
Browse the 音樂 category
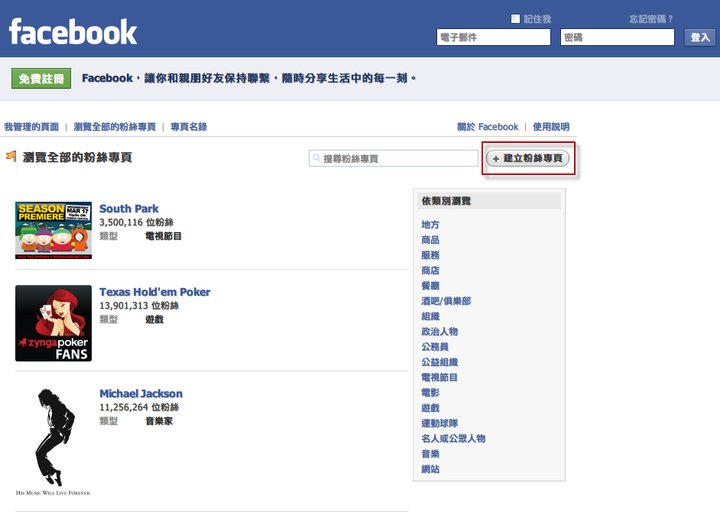point(430,454)
